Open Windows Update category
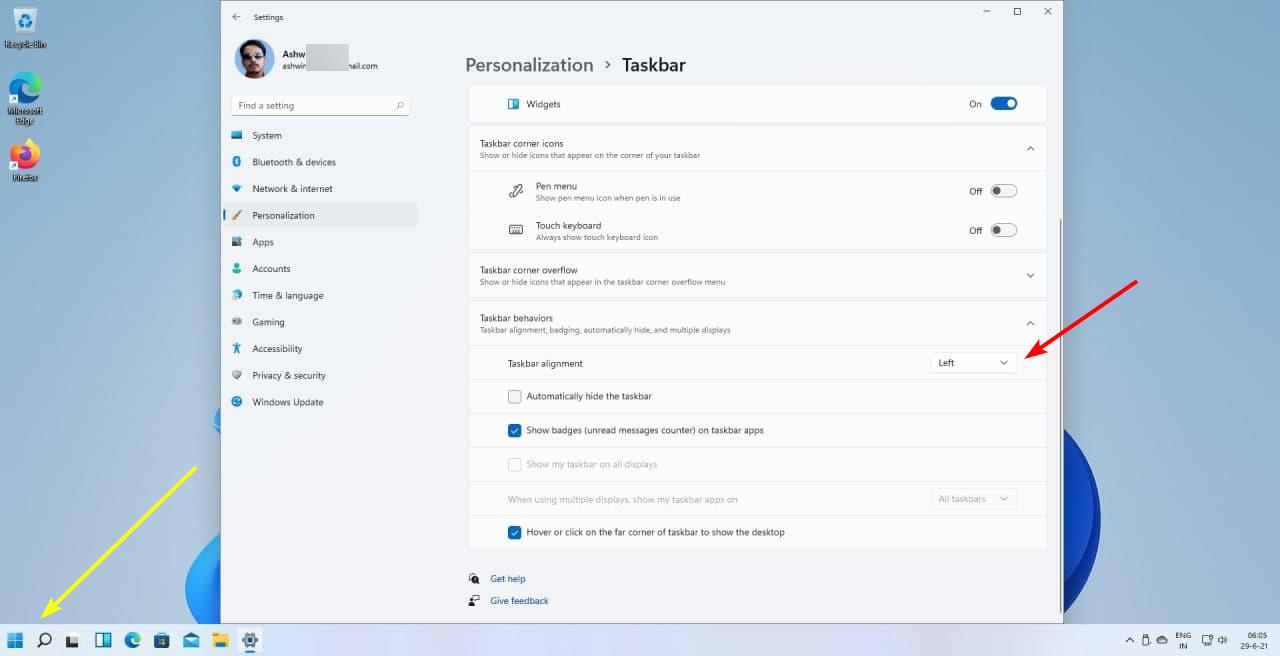 pos(320,402)
